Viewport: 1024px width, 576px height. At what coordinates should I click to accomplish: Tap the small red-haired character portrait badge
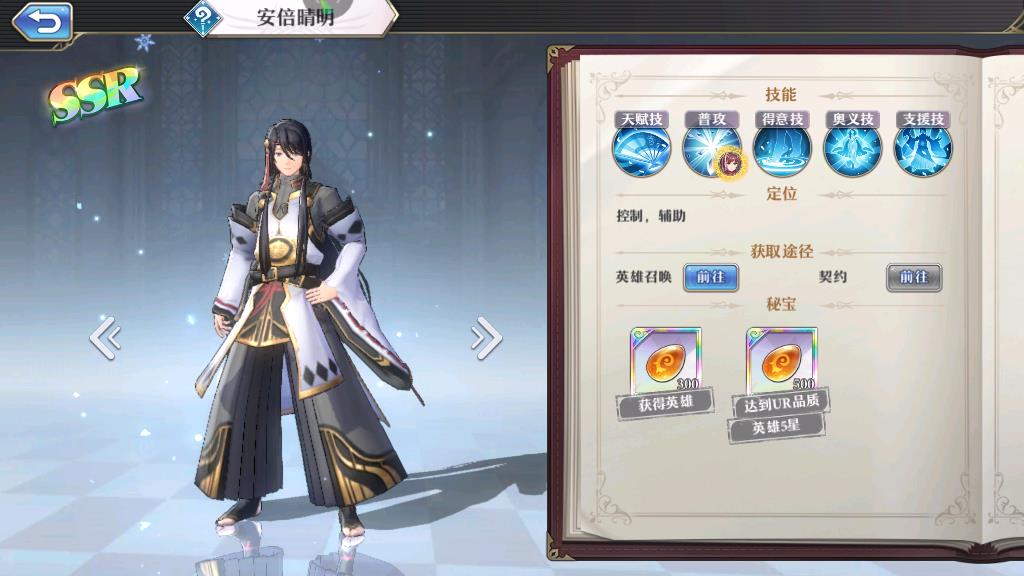coord(731,164)
